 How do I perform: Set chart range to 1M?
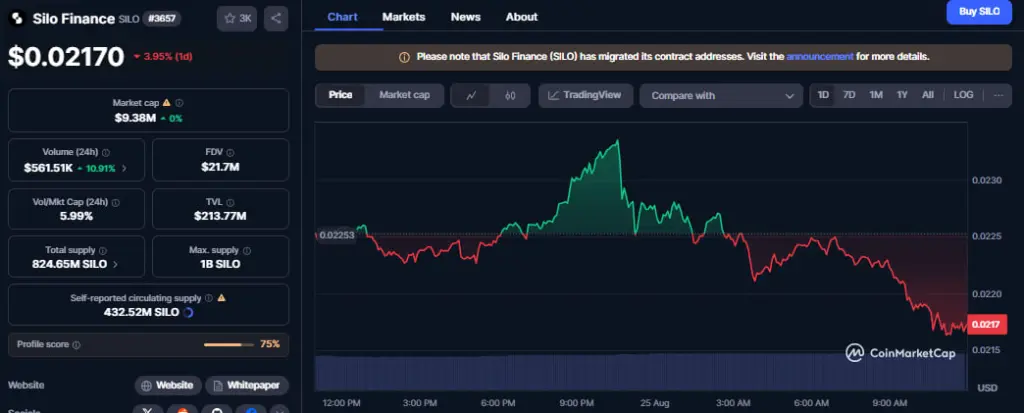click(876, 95)
